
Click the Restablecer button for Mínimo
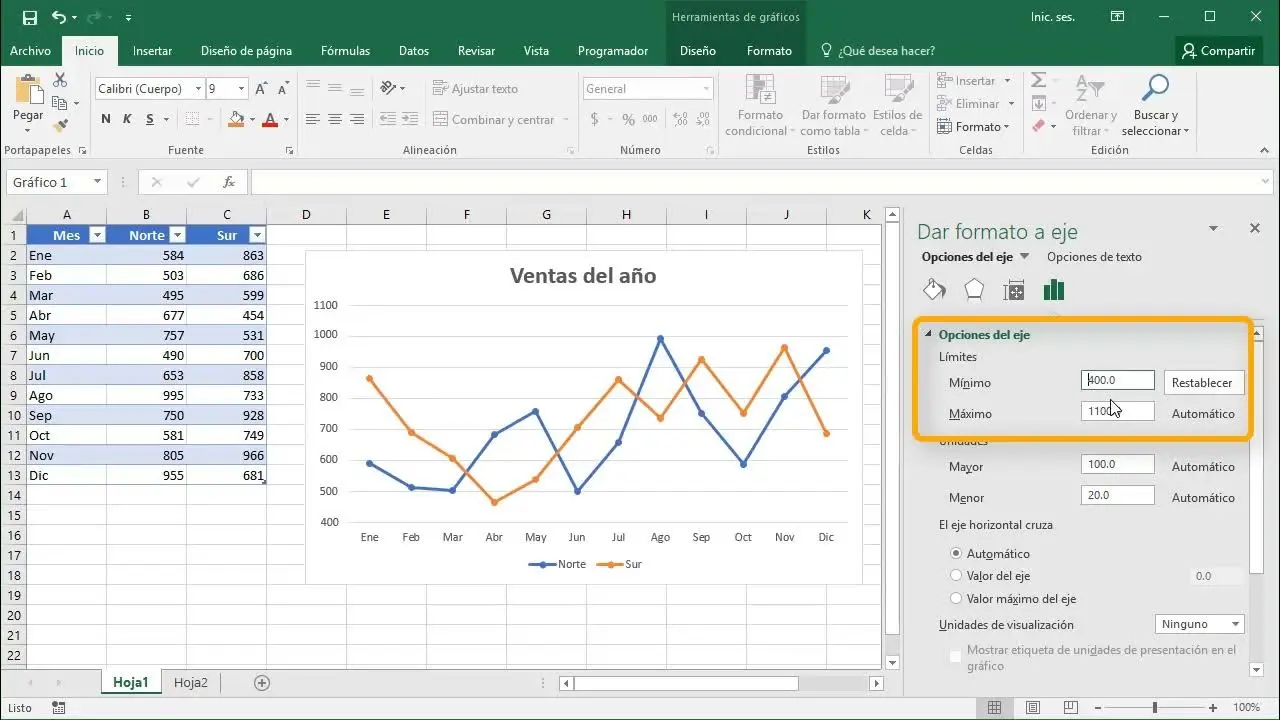[1203, 382]
